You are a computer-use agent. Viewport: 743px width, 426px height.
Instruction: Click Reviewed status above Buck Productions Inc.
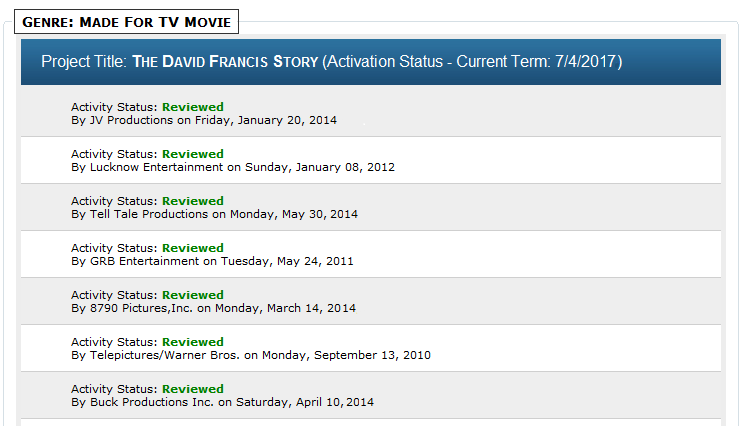coord(193,389)
